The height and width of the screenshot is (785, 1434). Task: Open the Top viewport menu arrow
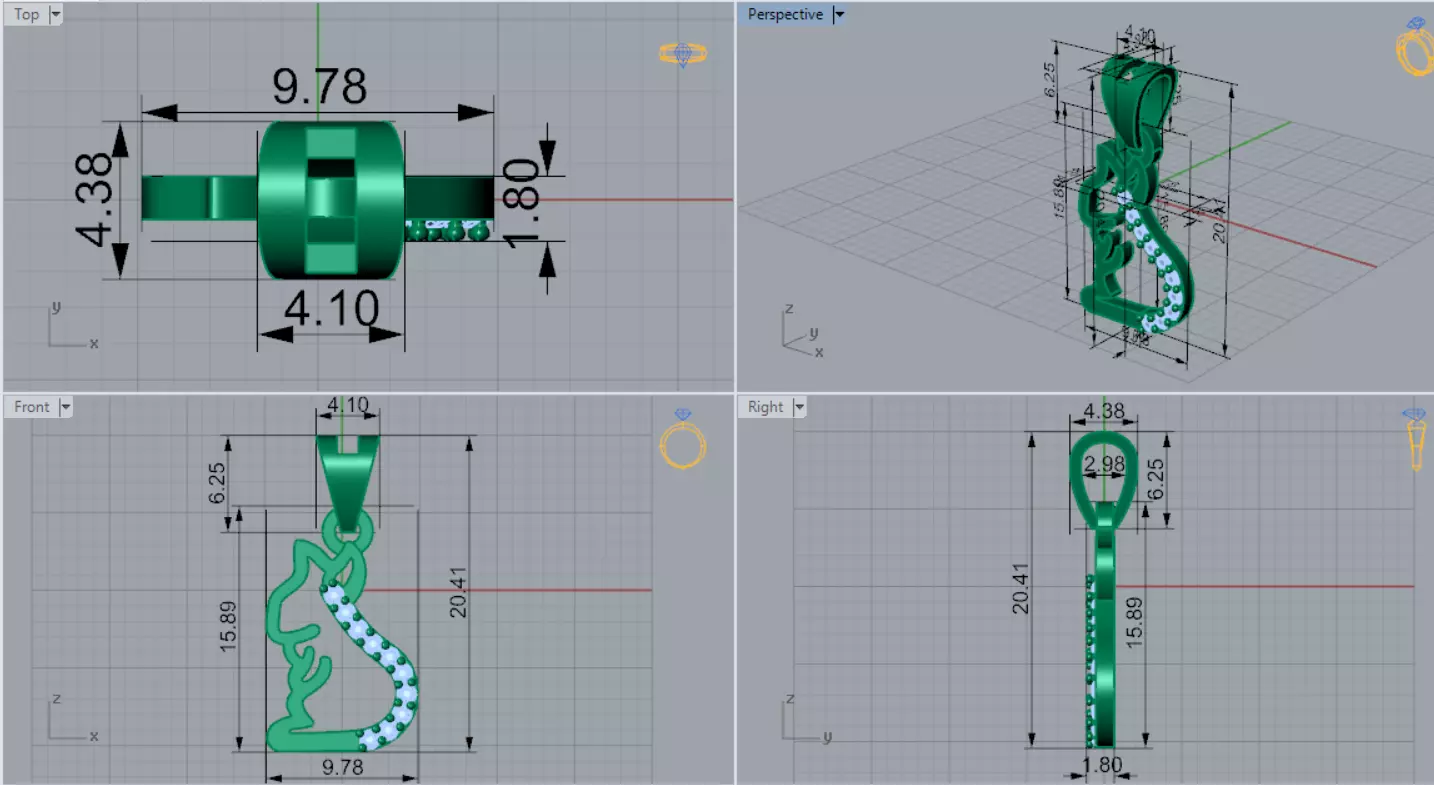pos(54,15)
